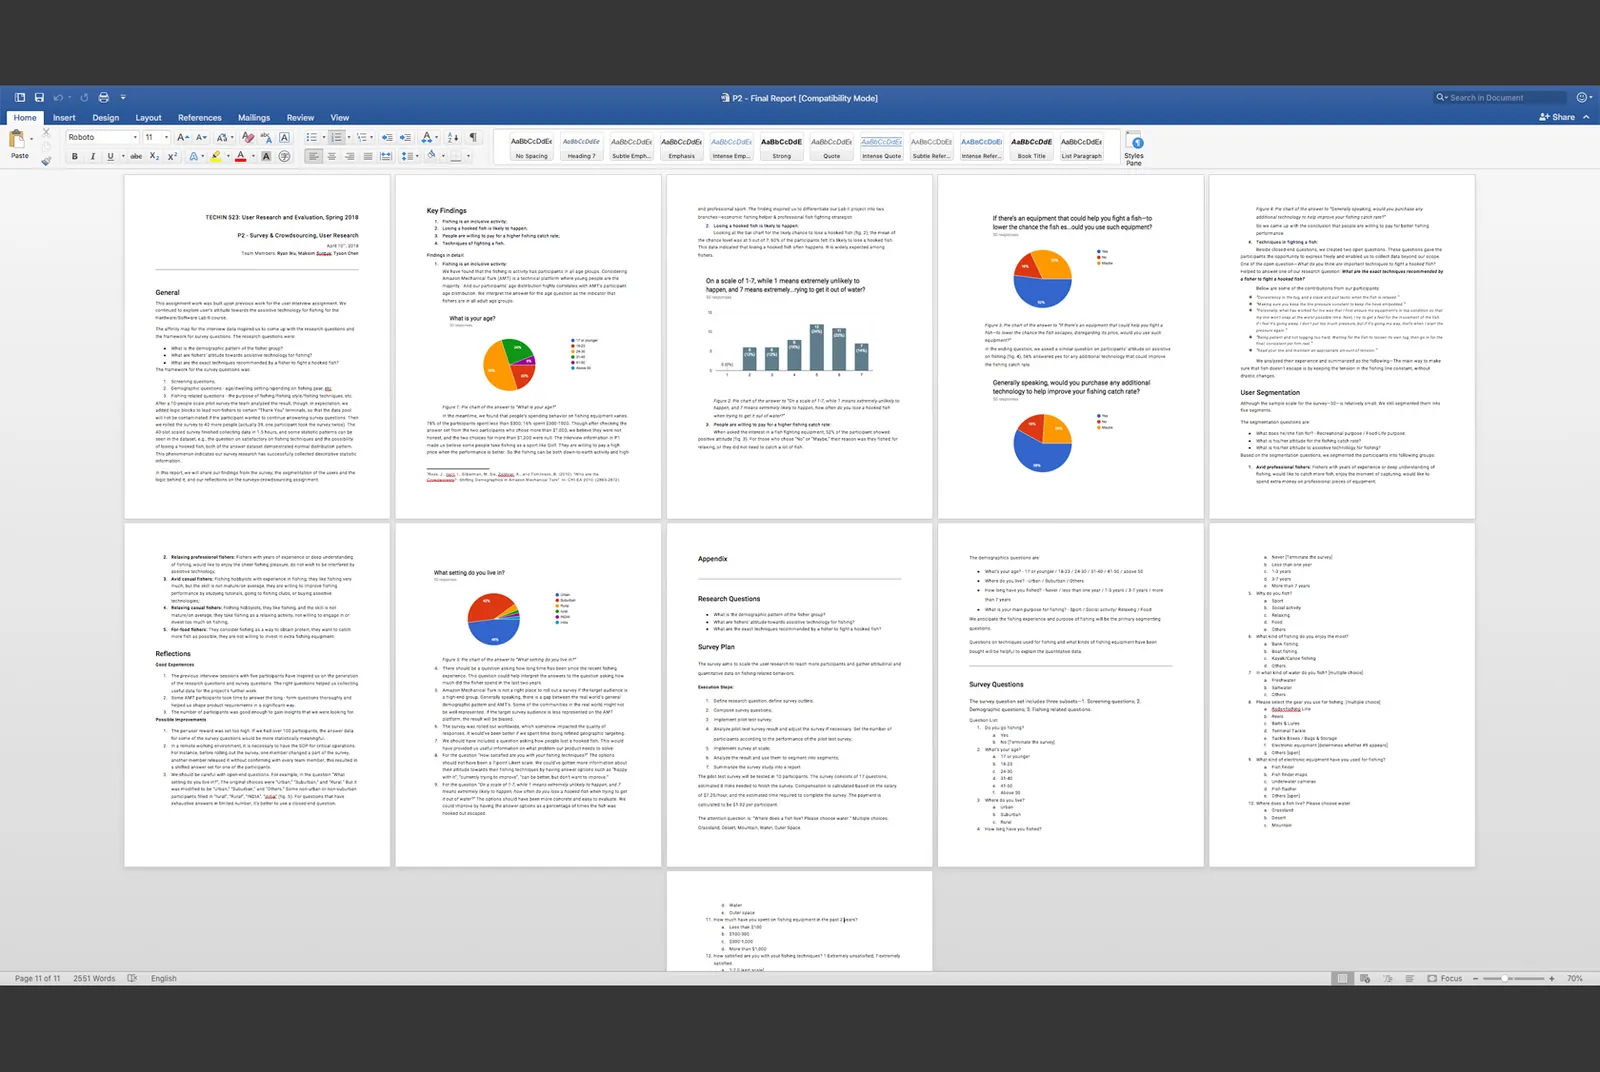This screenshot has width=1600, height=1072.
Task: Click the Undo arrow in the quick access toolbar
Action: (58, 98)
